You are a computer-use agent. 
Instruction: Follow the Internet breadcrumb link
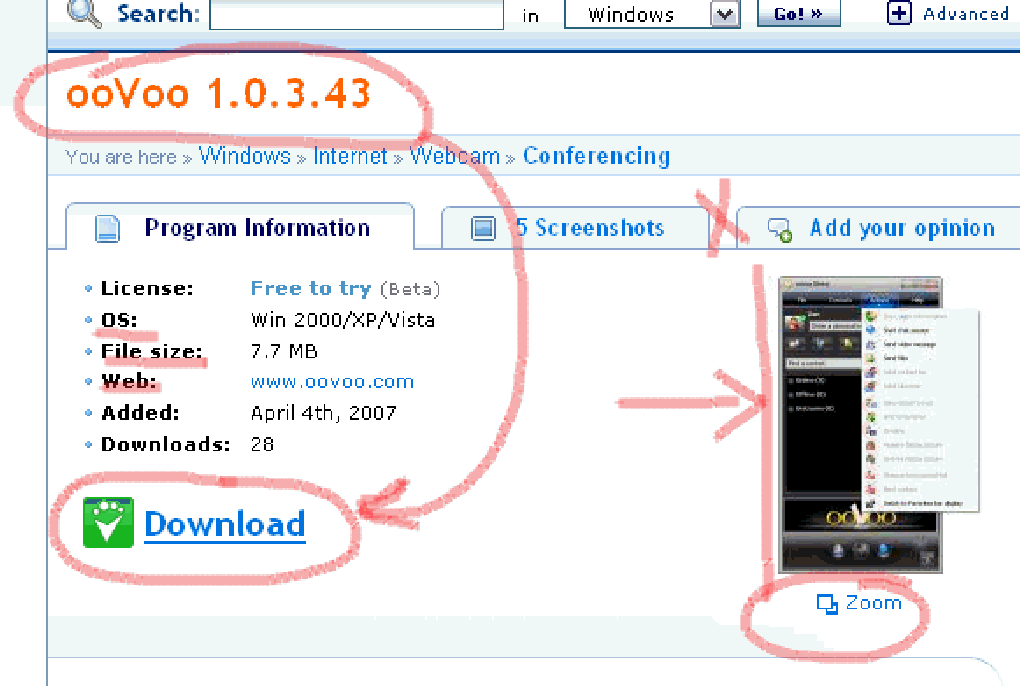(x=350, y=156)
